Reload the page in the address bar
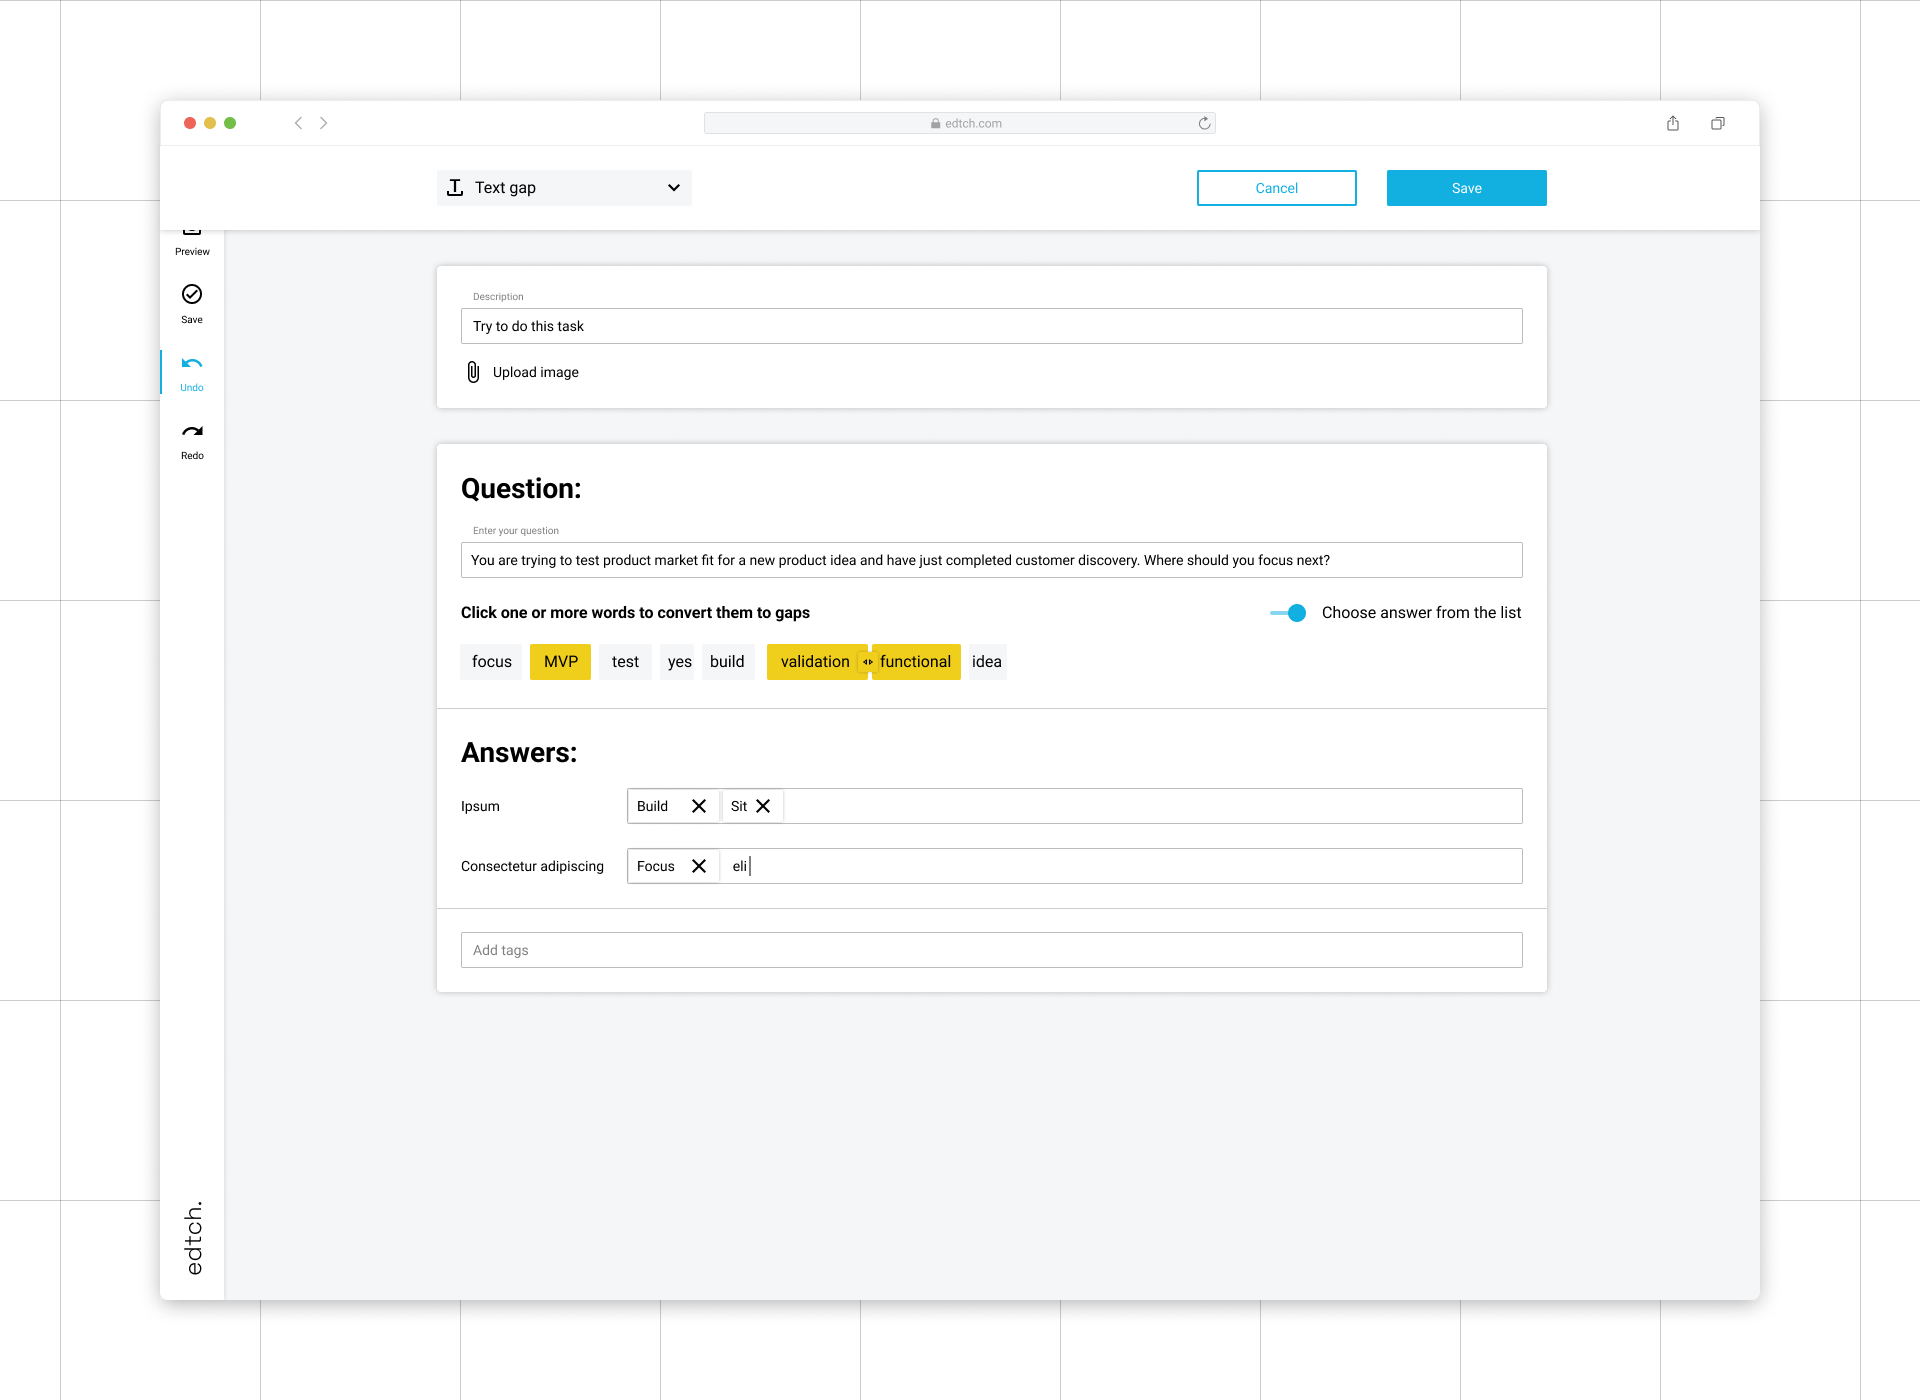This screenshot has width=1920, height=1400. 1205,123
